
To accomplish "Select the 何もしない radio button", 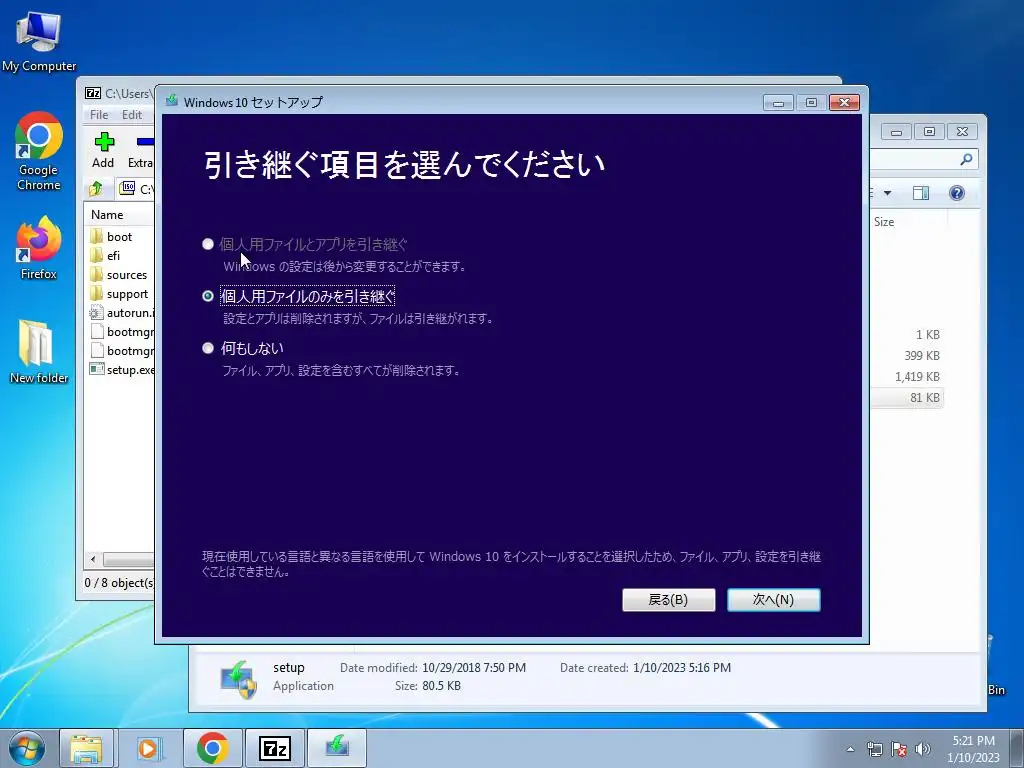I will click(208, 348).
